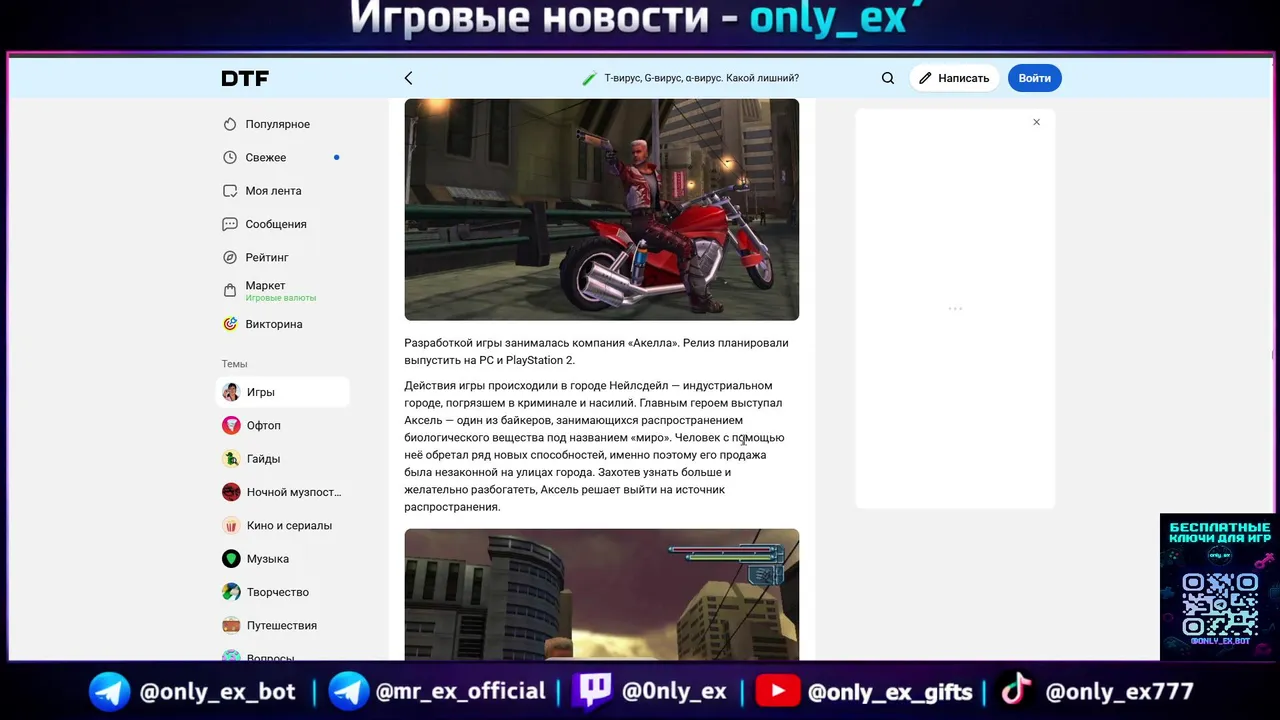Select the Музыка topic
The height and width of the screenshot is (720, 1280).
tap(268, 559)
